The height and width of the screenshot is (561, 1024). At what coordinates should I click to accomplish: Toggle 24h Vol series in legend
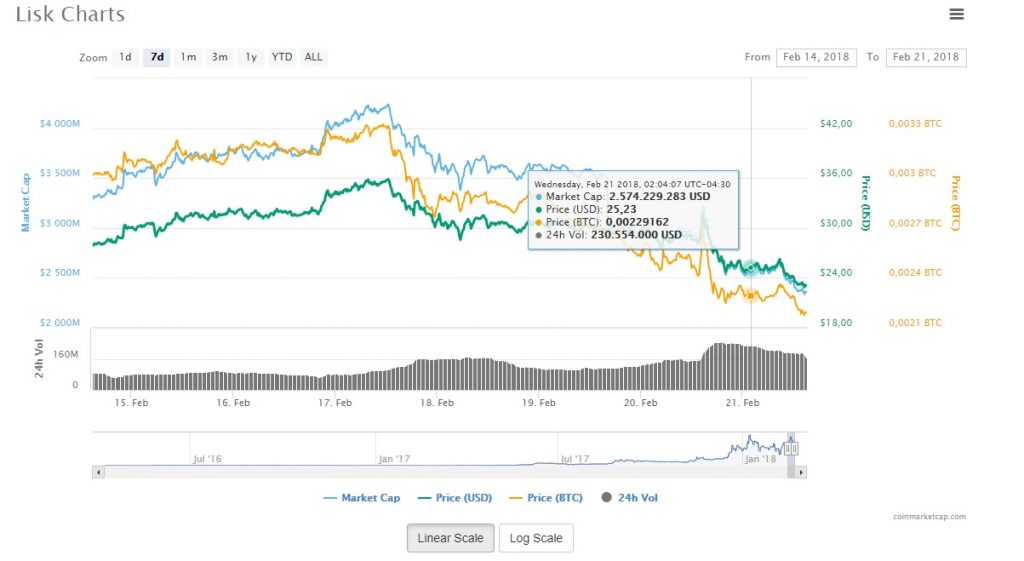(630, 498)
